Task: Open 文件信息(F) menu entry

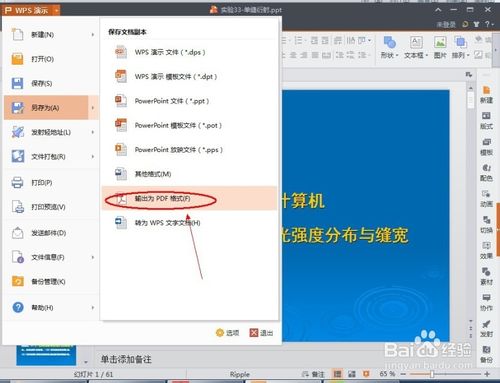Action: pyautogui.click(x=50, y=257)
